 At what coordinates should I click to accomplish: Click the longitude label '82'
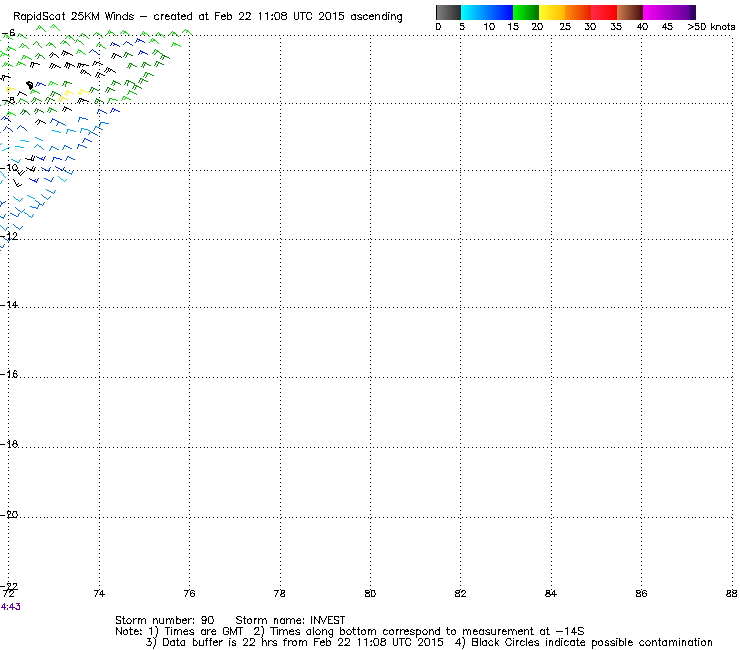coord(460,593)
